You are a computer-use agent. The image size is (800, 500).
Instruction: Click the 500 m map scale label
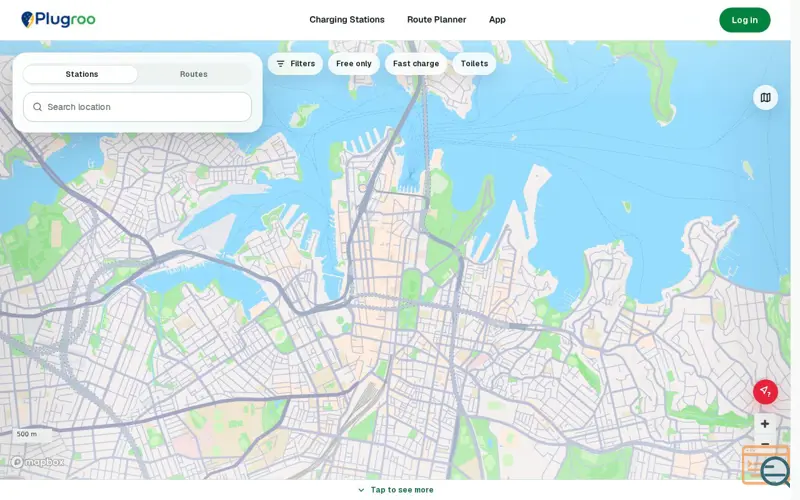[x=32, y=434]
